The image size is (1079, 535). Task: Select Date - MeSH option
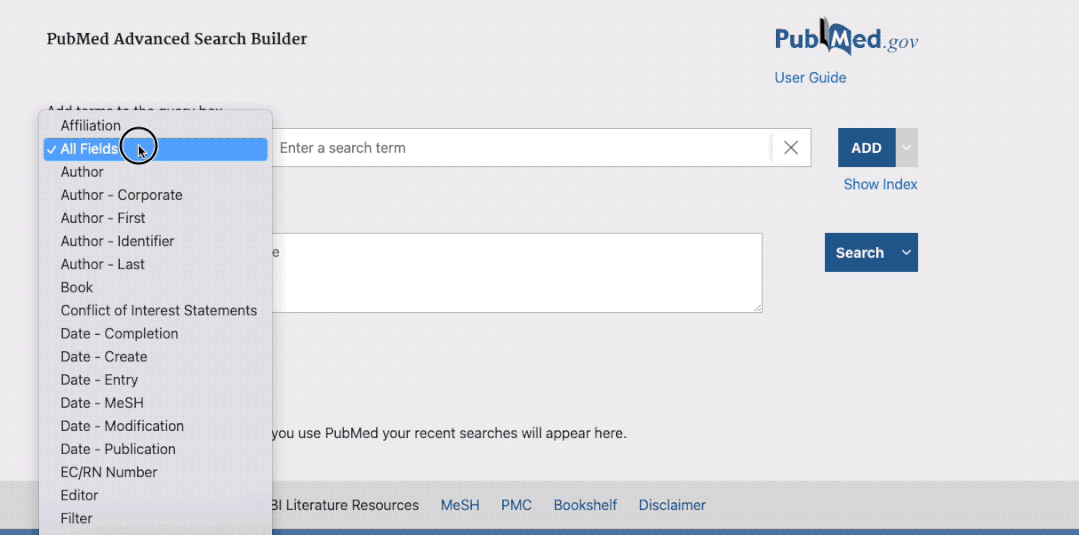pyautogui.click(x=156, y=403)
